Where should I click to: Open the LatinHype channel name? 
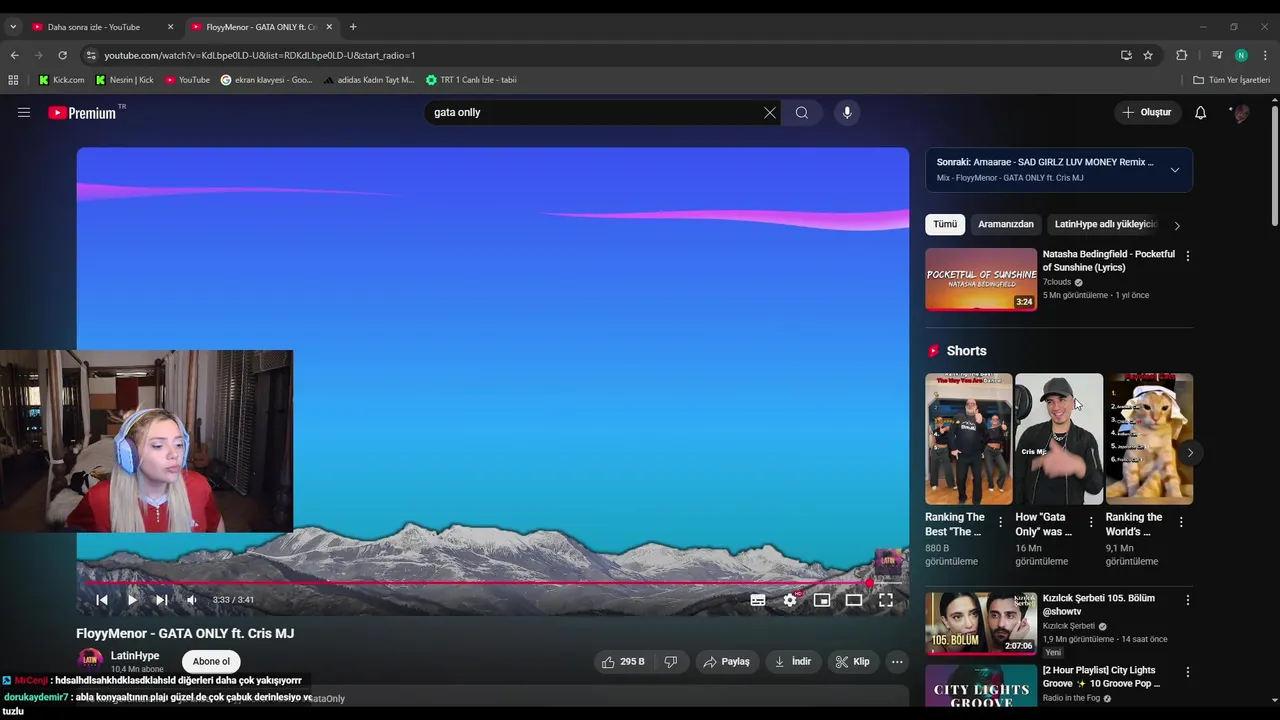135,656
